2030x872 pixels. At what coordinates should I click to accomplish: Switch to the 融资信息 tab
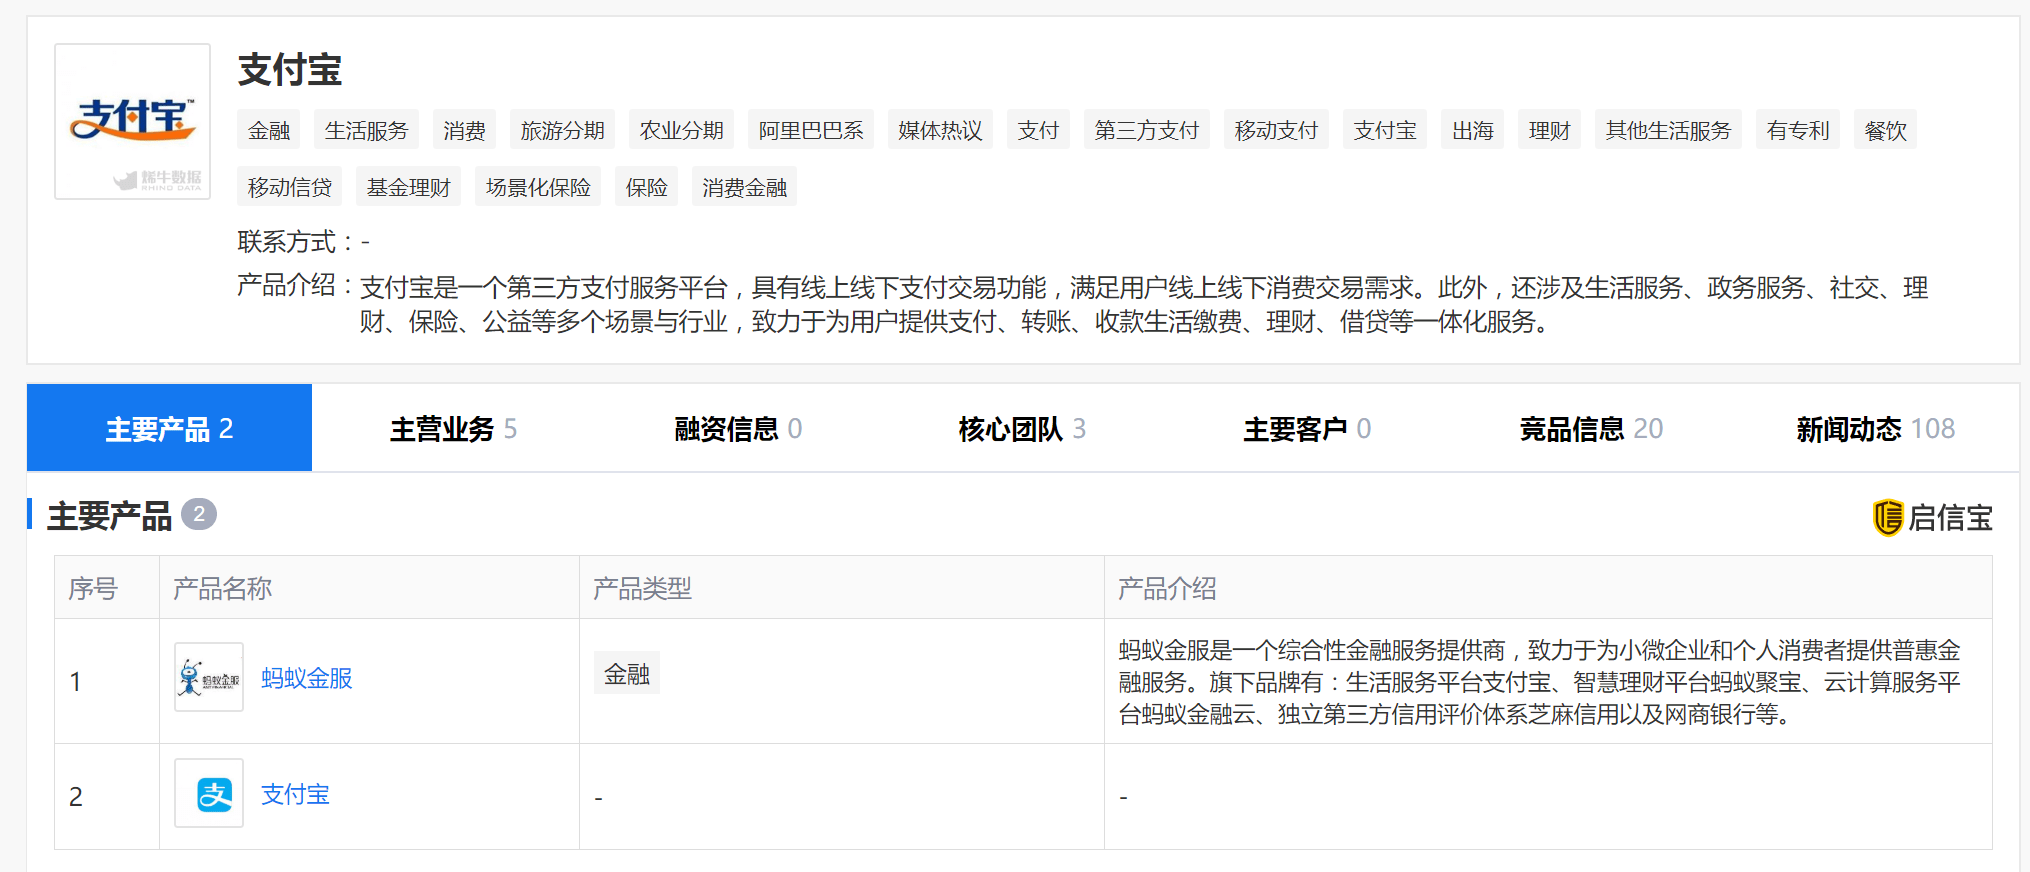pyautogui.click(x=738, y=429)
